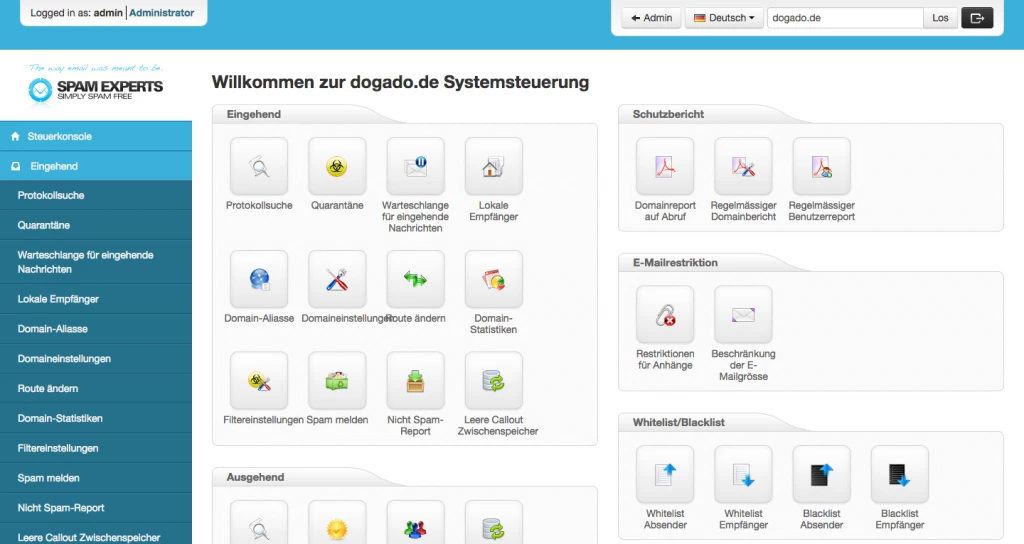Screen dimensions: 1024x544
Task: Select Steuerkonsole in the sidebar
Action: (96, 136)
